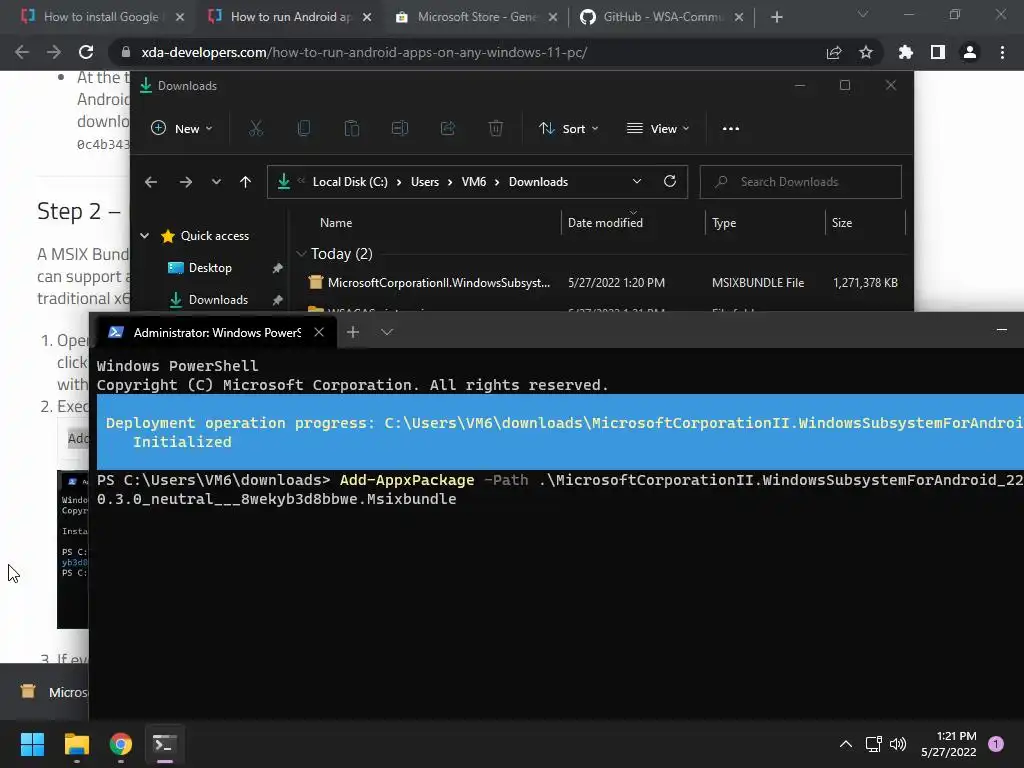The width and height of the screenshot is (1024, 768).
Task: Reload the Chrome page
Action: (x=86, y=52)
